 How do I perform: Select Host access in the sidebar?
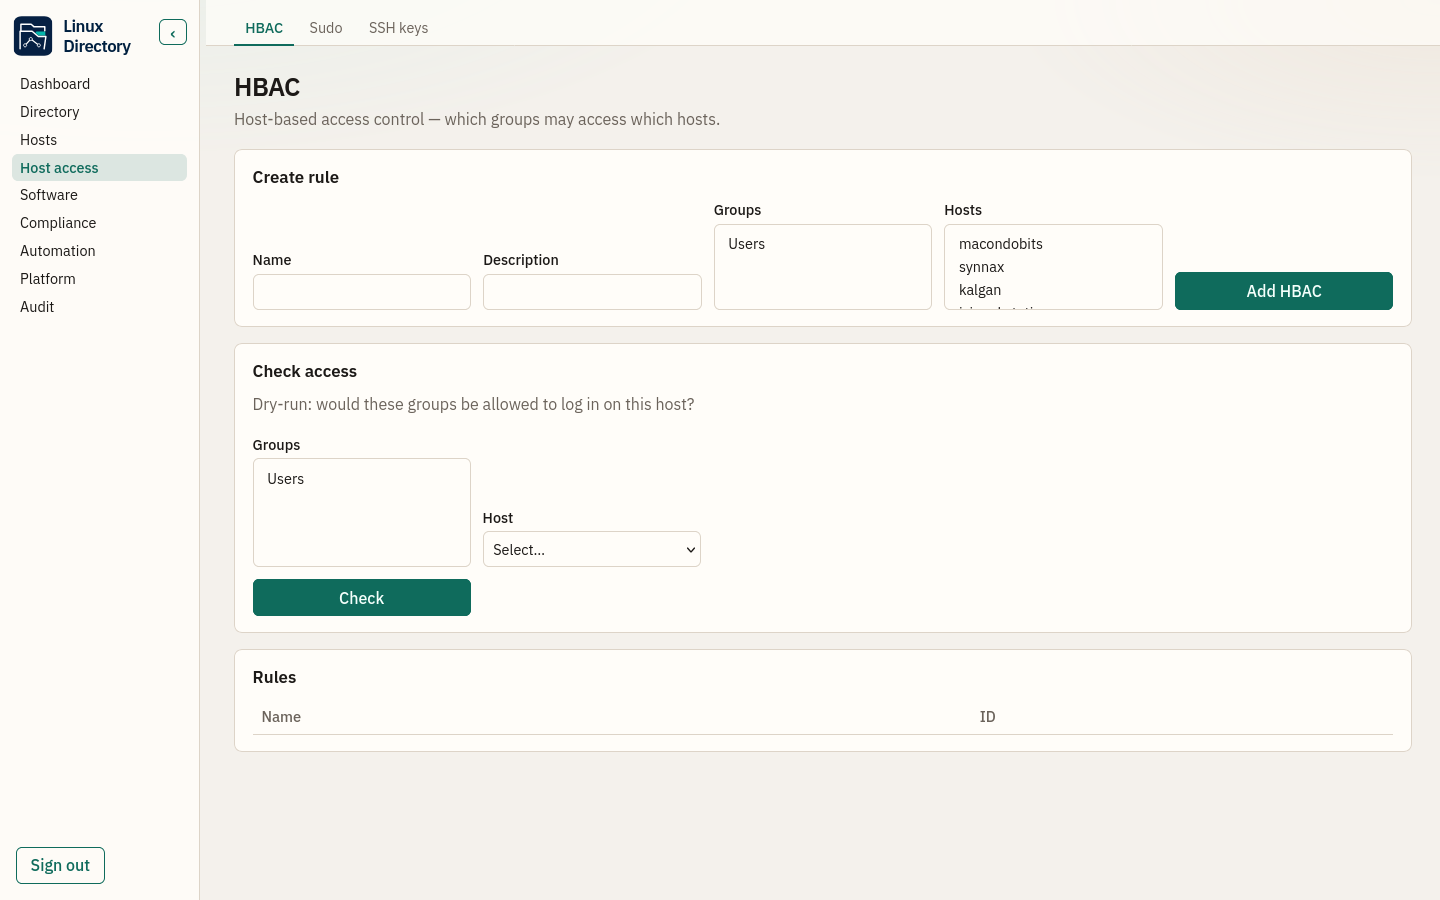[99, 168]
